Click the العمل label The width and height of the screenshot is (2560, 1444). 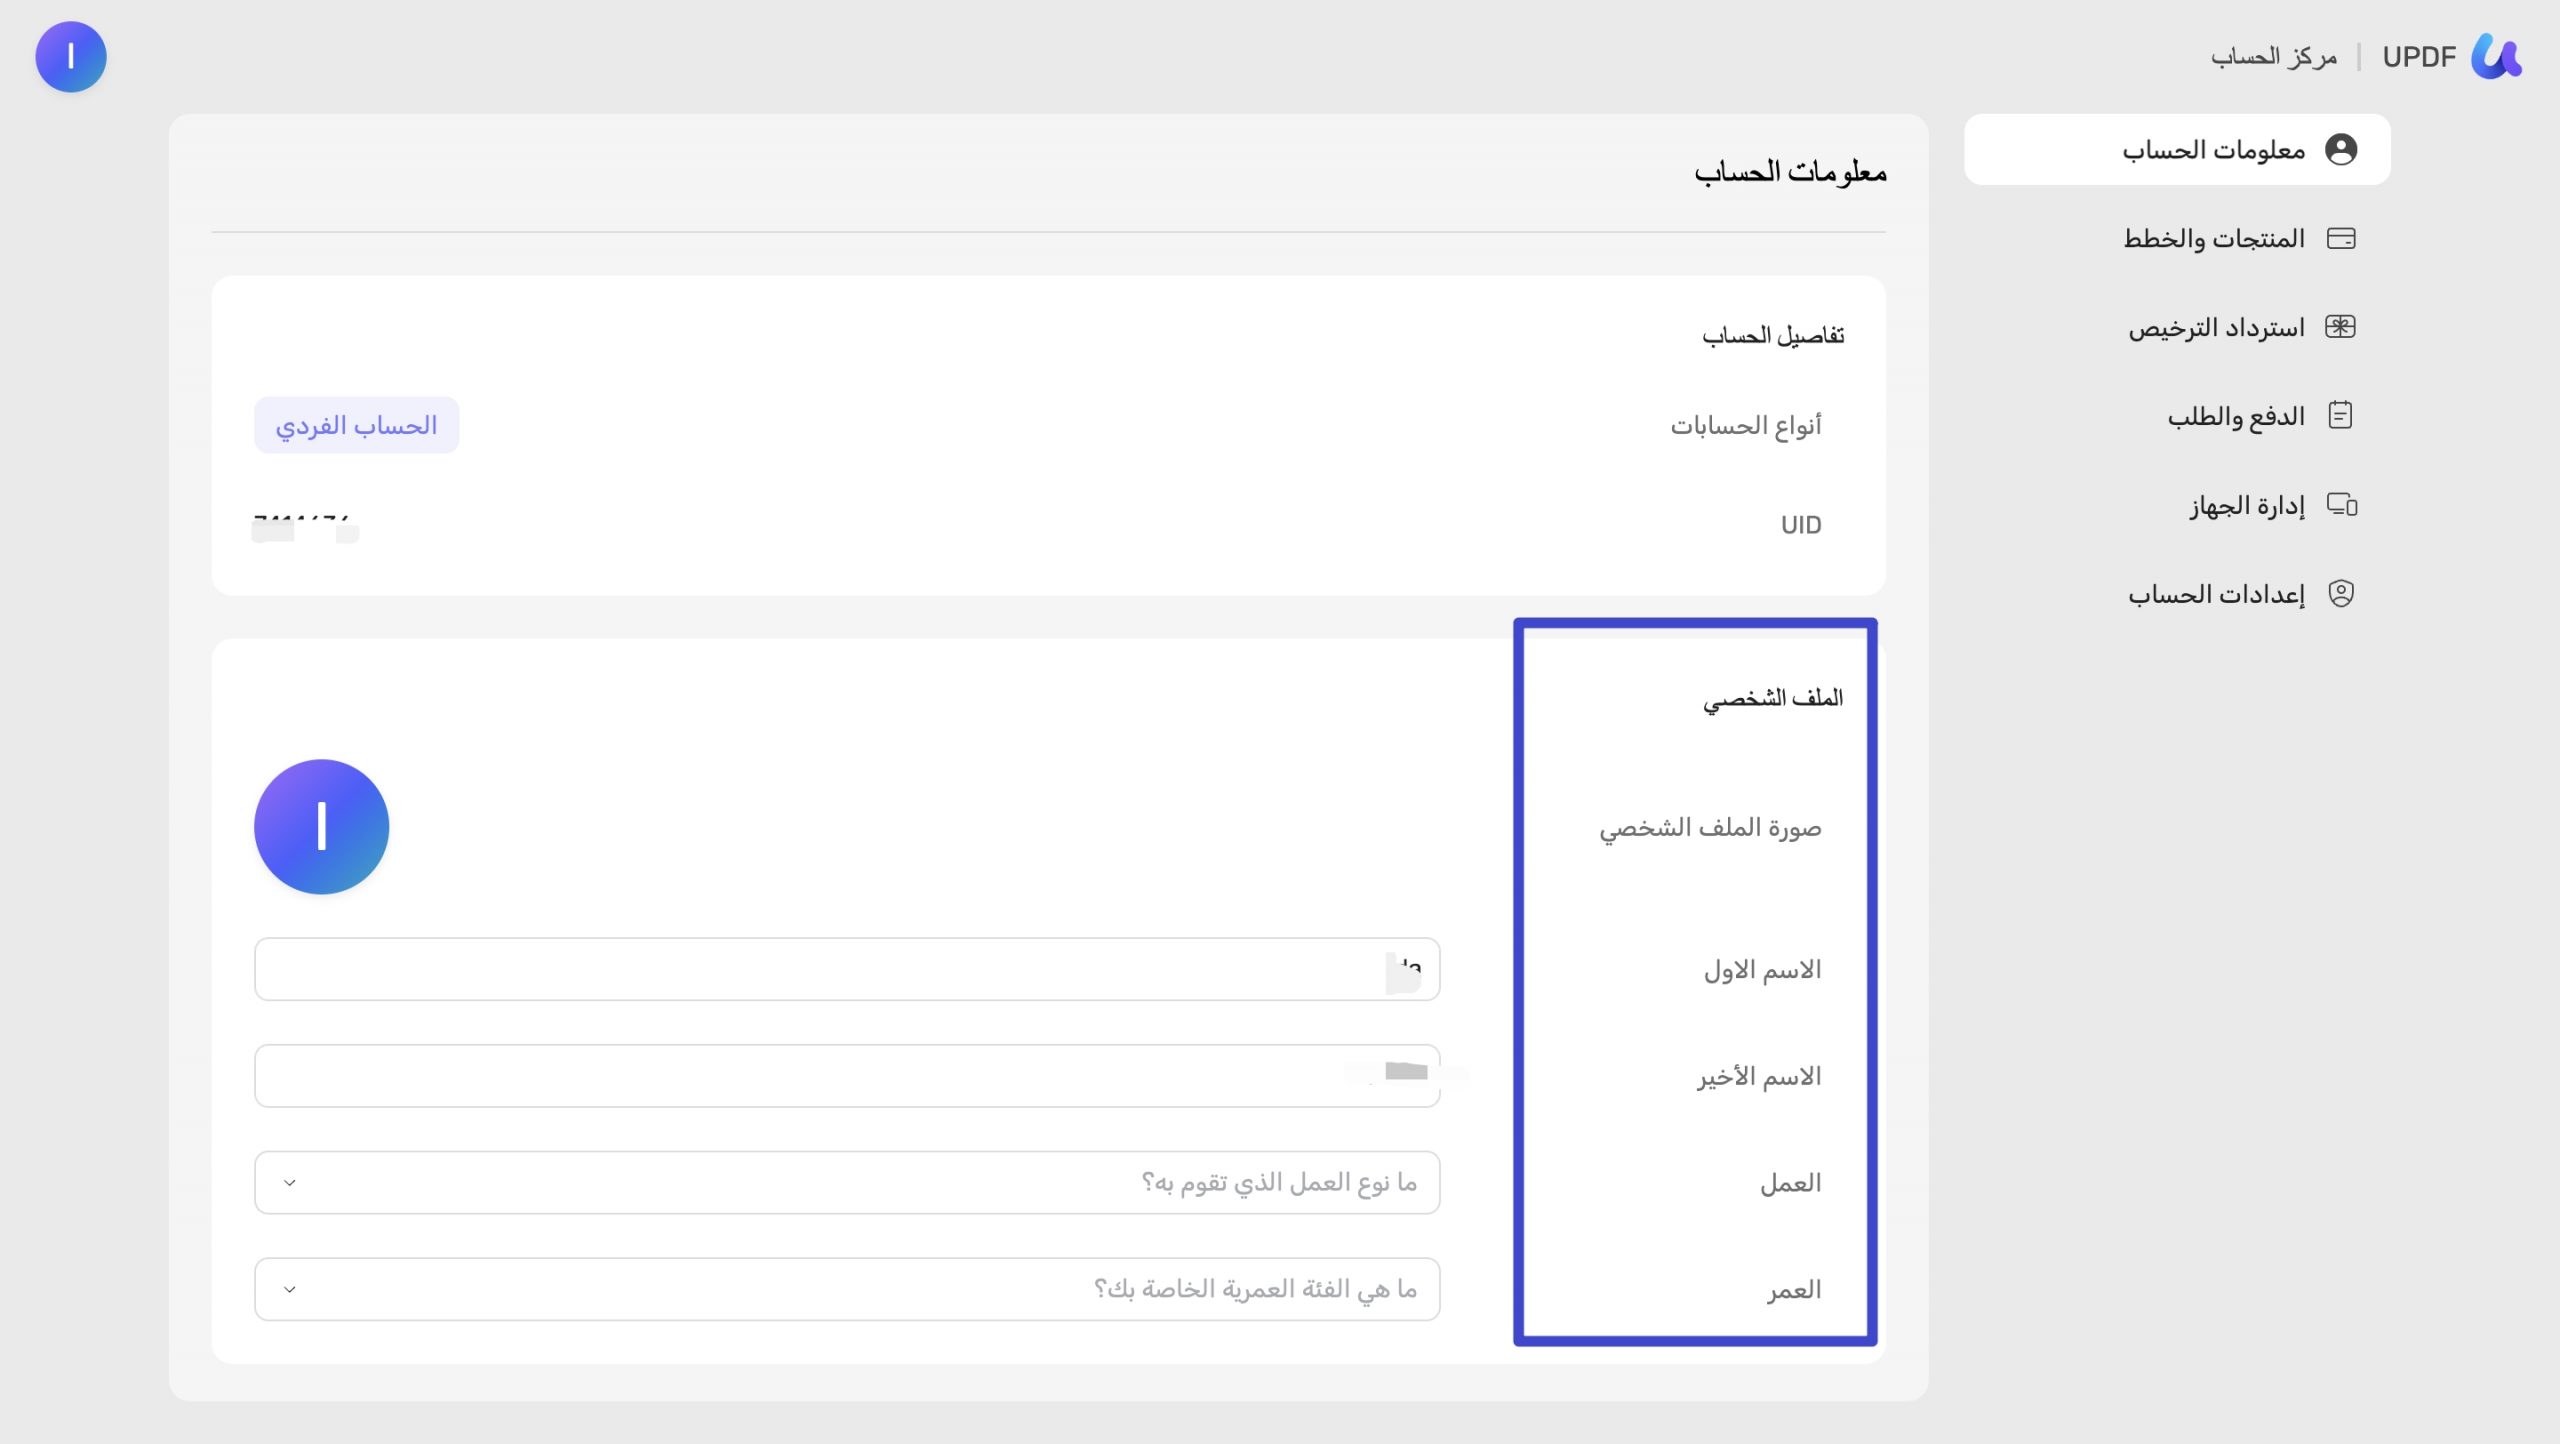tap(1791, 1183)
